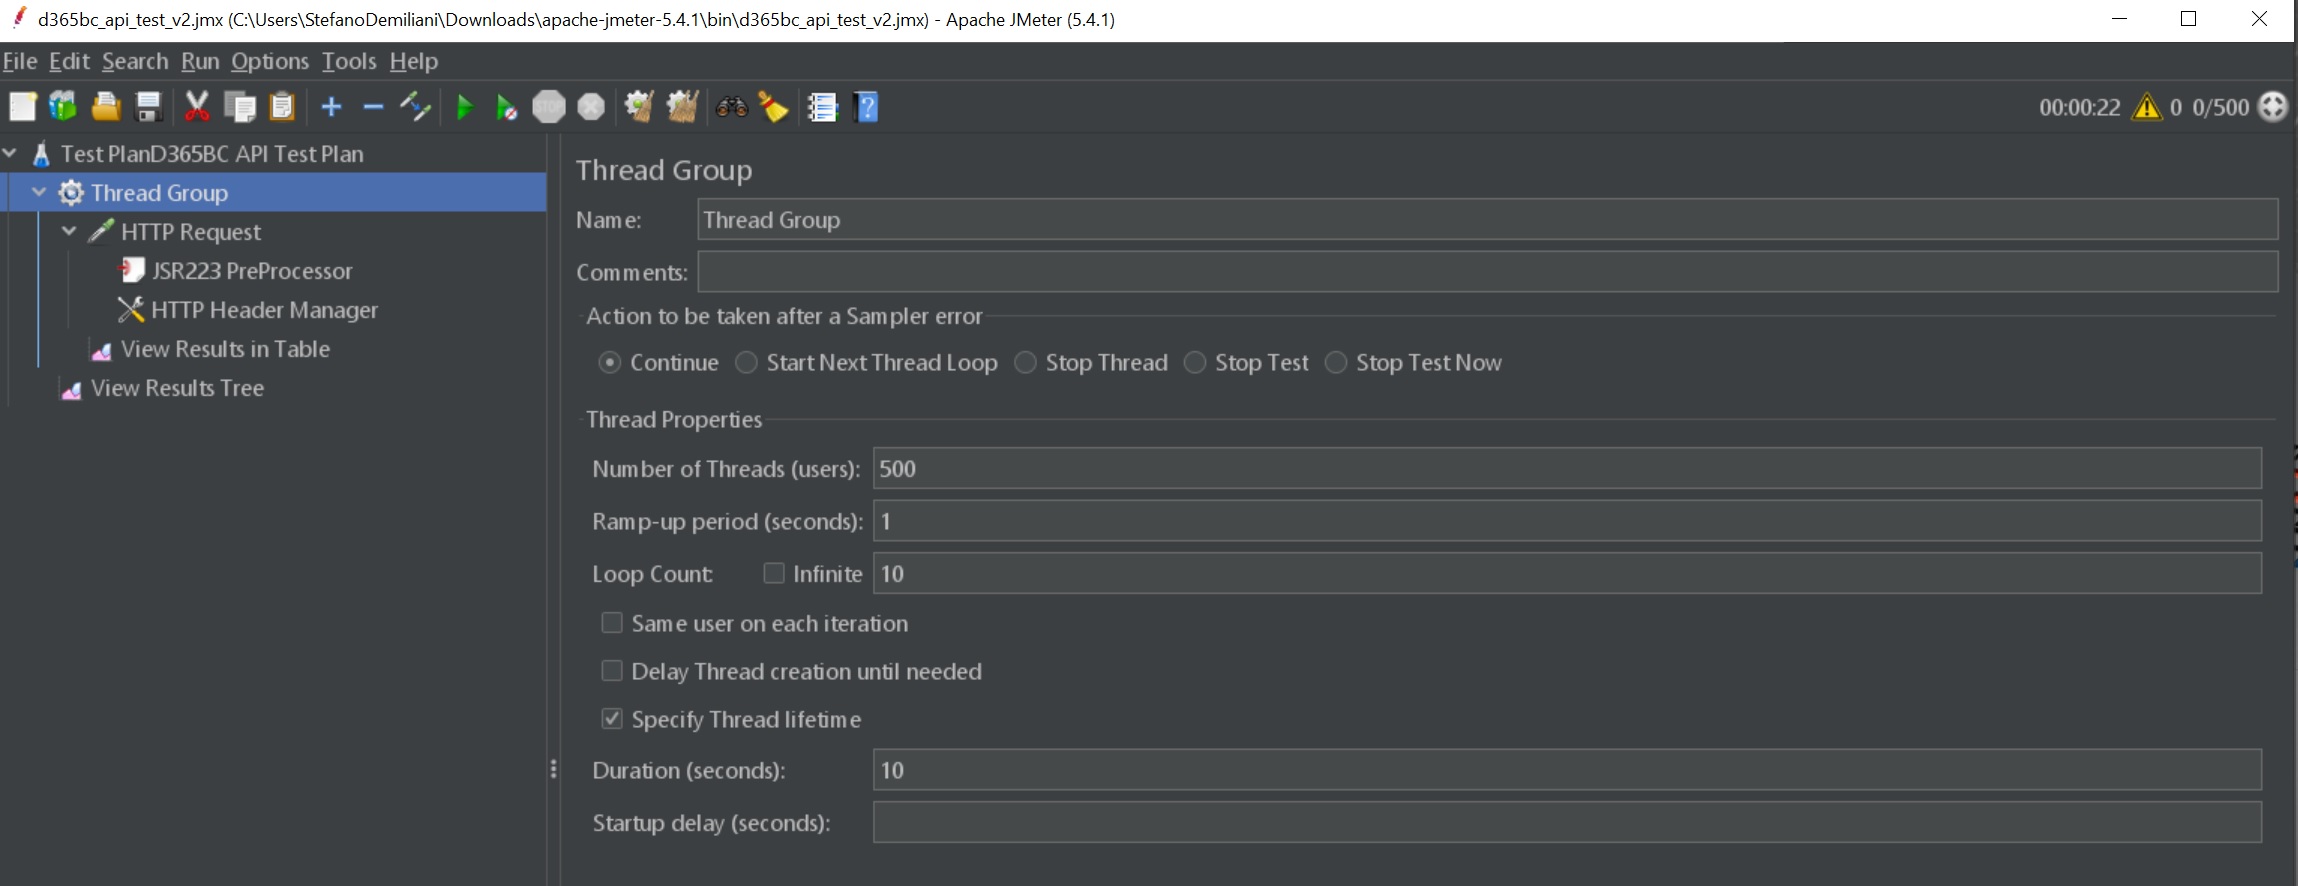Select View Results Tree in tree
Viewport: 2298px width, 886px height.
[x=177, y=388]
